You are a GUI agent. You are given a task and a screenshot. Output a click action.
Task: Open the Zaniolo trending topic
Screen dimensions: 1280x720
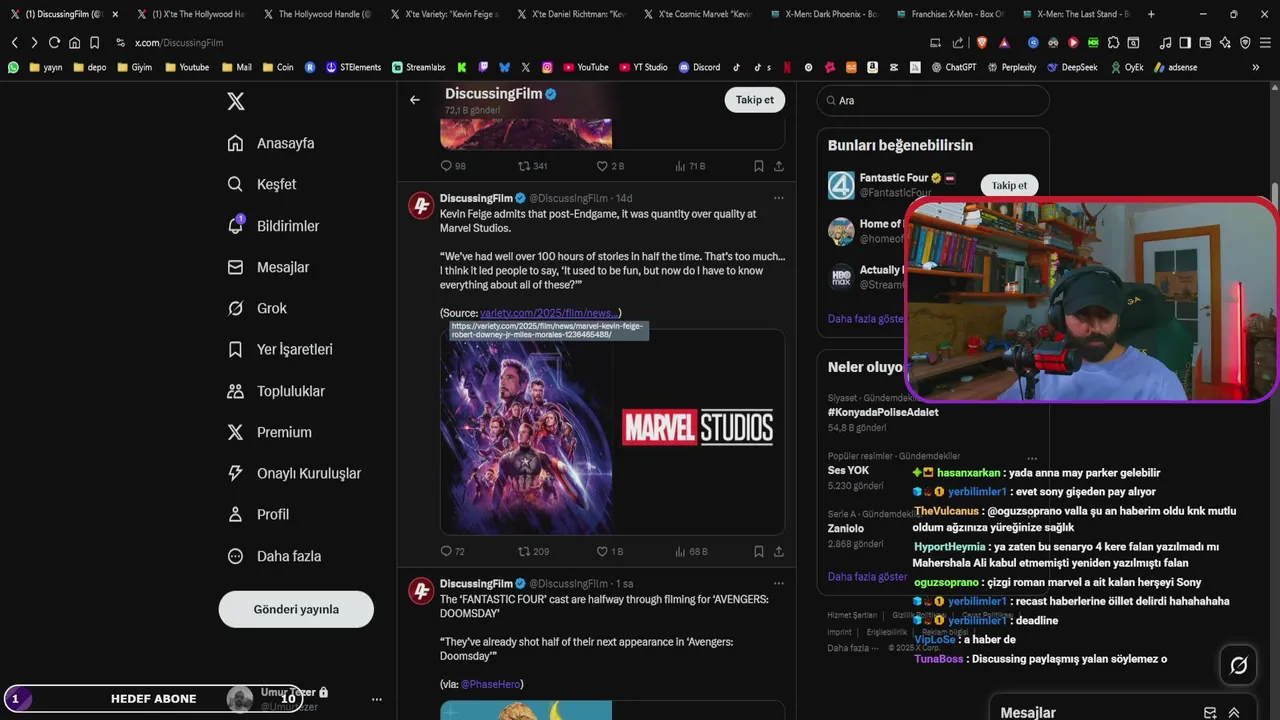point(846,528)
